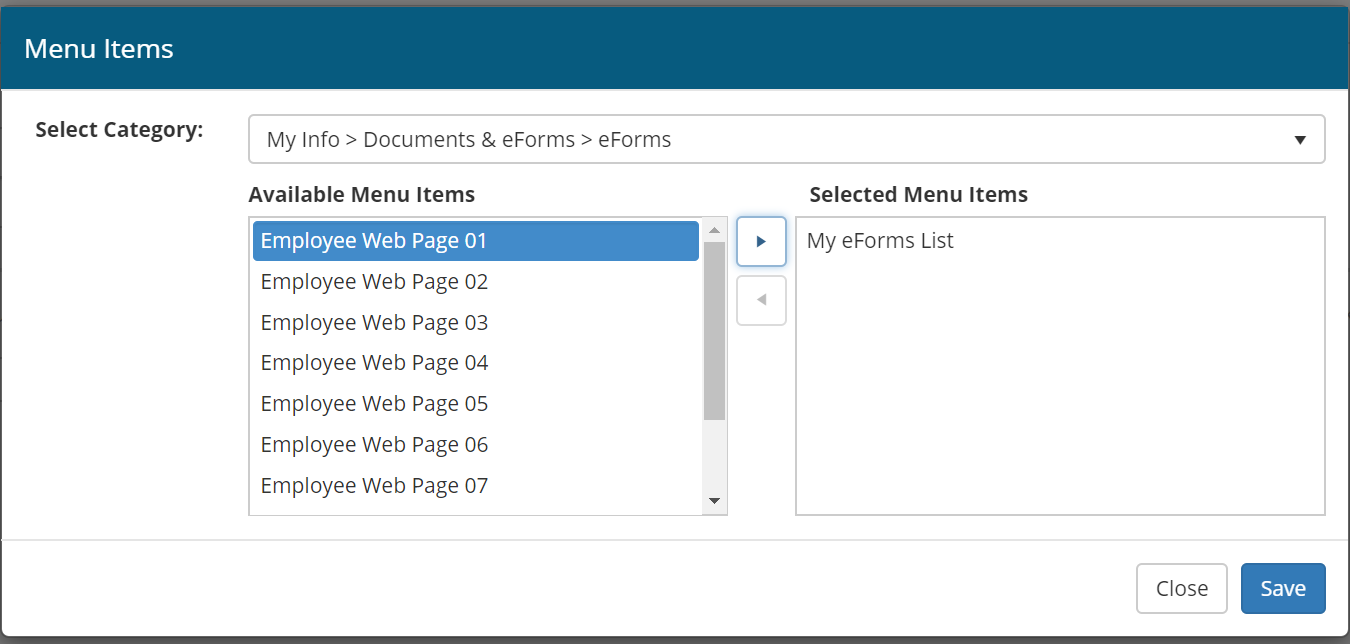Select Employee Web Page 02
This screenshot has width=1350, height=644.
[375, 282]
